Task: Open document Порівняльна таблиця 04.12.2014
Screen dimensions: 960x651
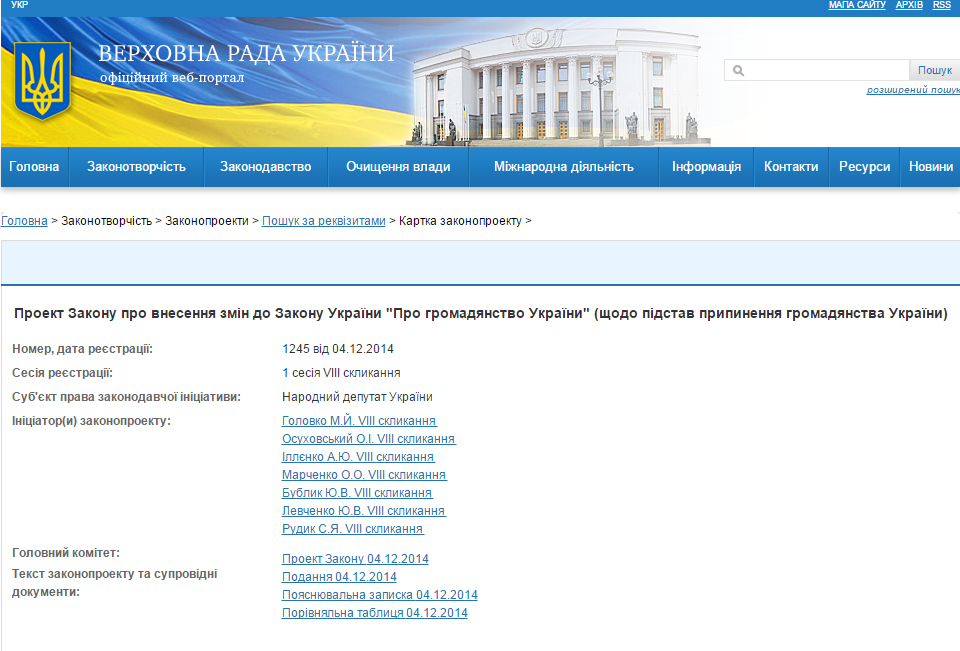Action: tap(375, 612)
